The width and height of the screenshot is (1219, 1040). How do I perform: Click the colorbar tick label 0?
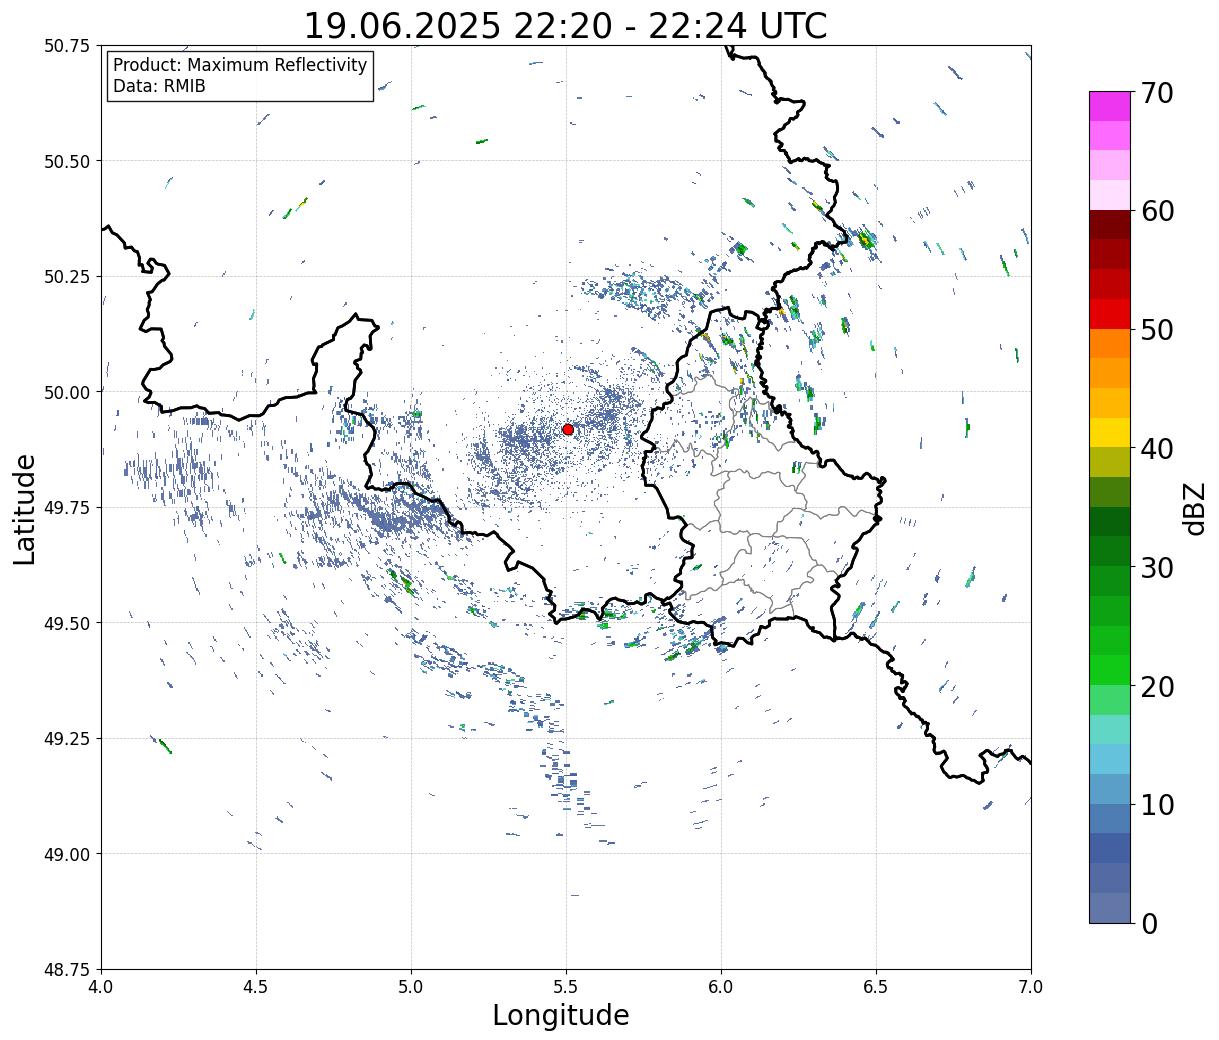[1148, 924]
